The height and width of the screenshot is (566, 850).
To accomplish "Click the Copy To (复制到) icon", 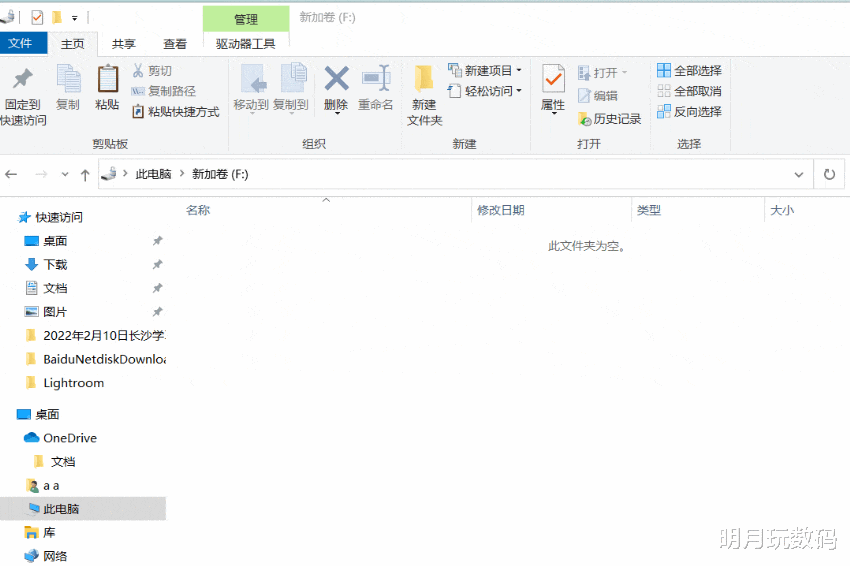I will coord(293,79).
